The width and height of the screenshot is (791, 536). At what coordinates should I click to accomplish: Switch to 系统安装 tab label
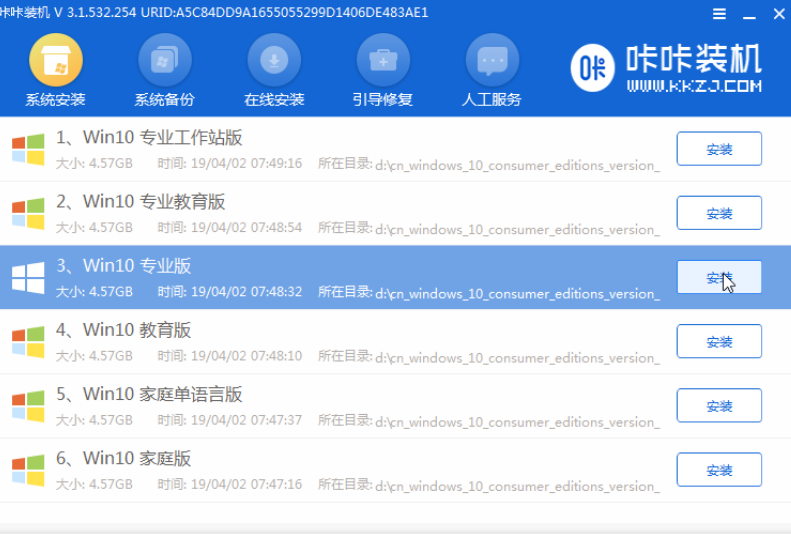coord(55,100)
